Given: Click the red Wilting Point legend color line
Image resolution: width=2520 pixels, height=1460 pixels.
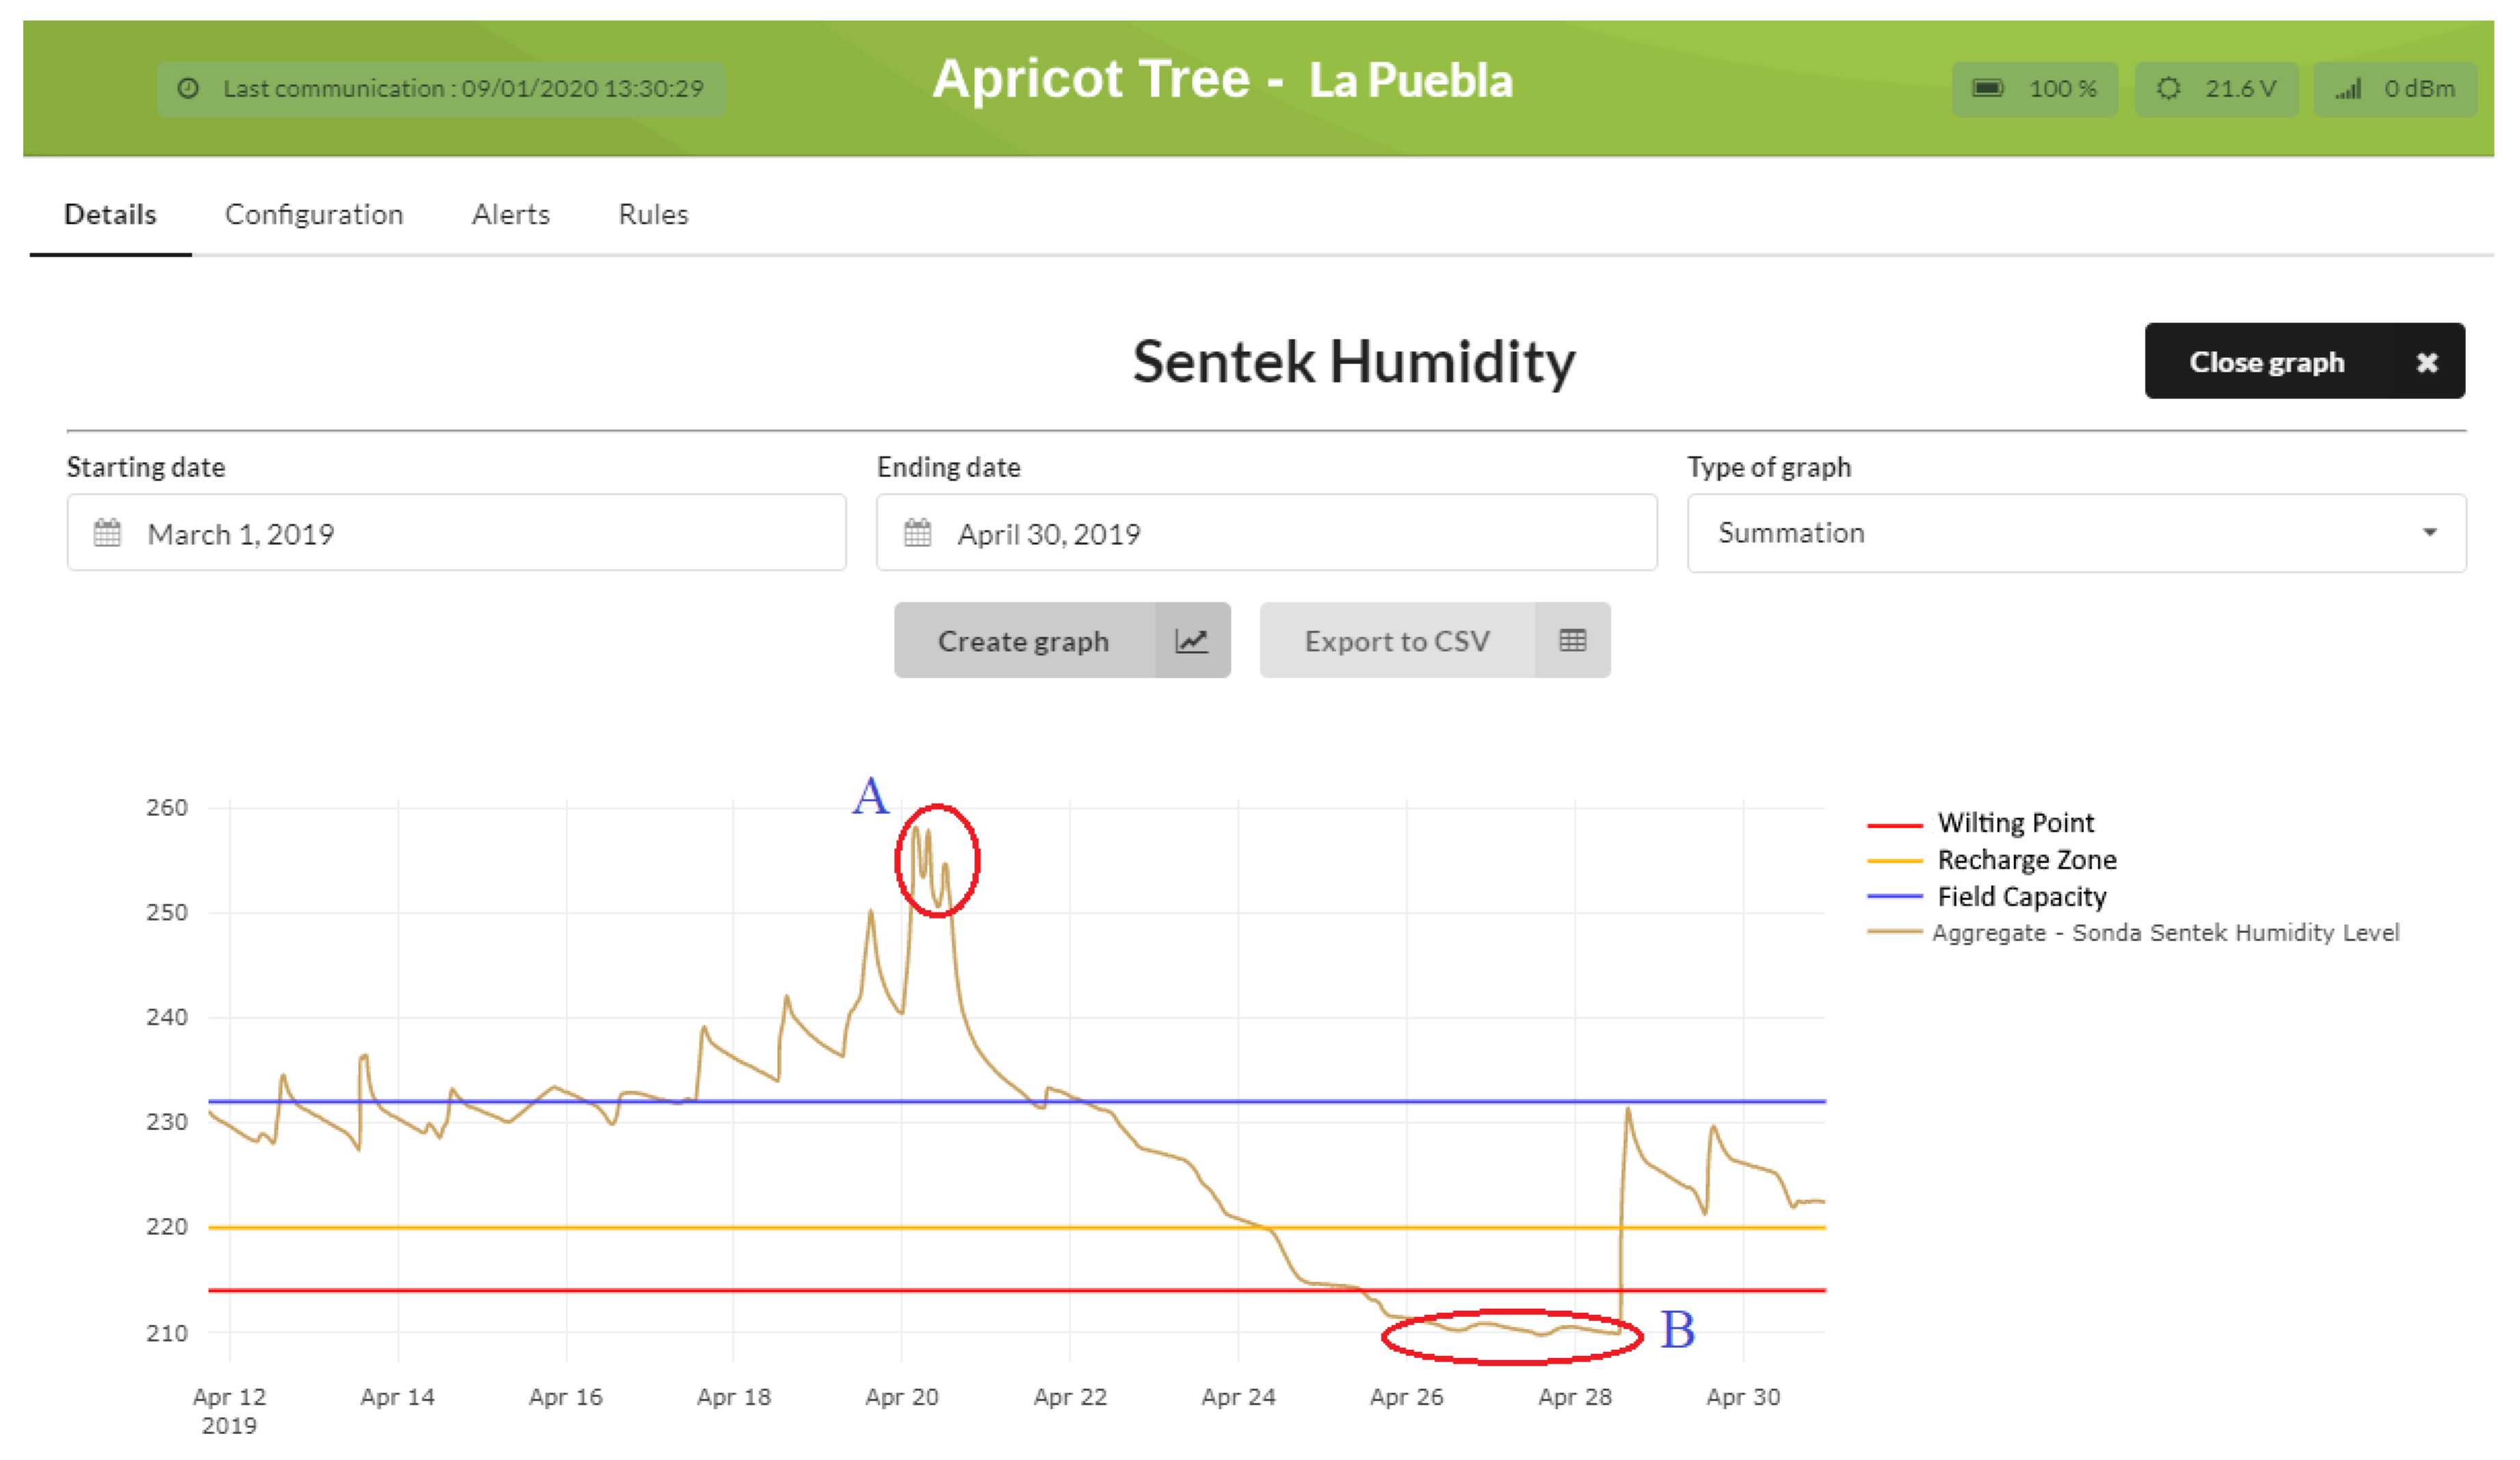Looking at the screenshot, I should (x=1894, y=826).
